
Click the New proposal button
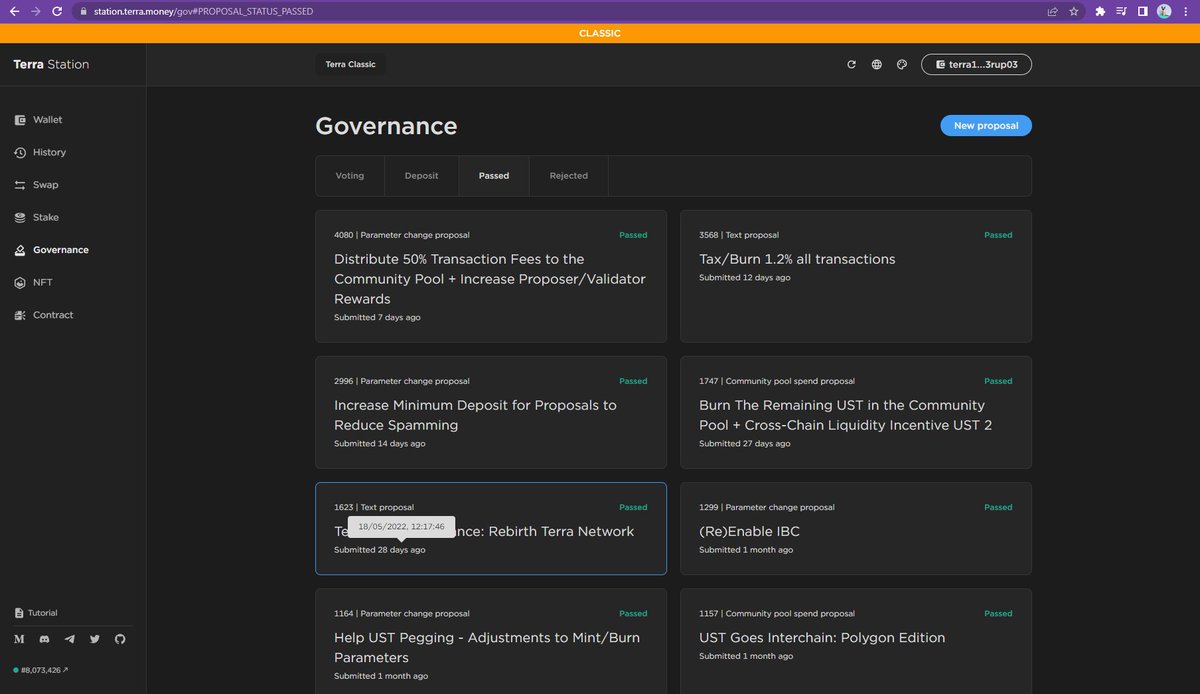click(986, 126)
